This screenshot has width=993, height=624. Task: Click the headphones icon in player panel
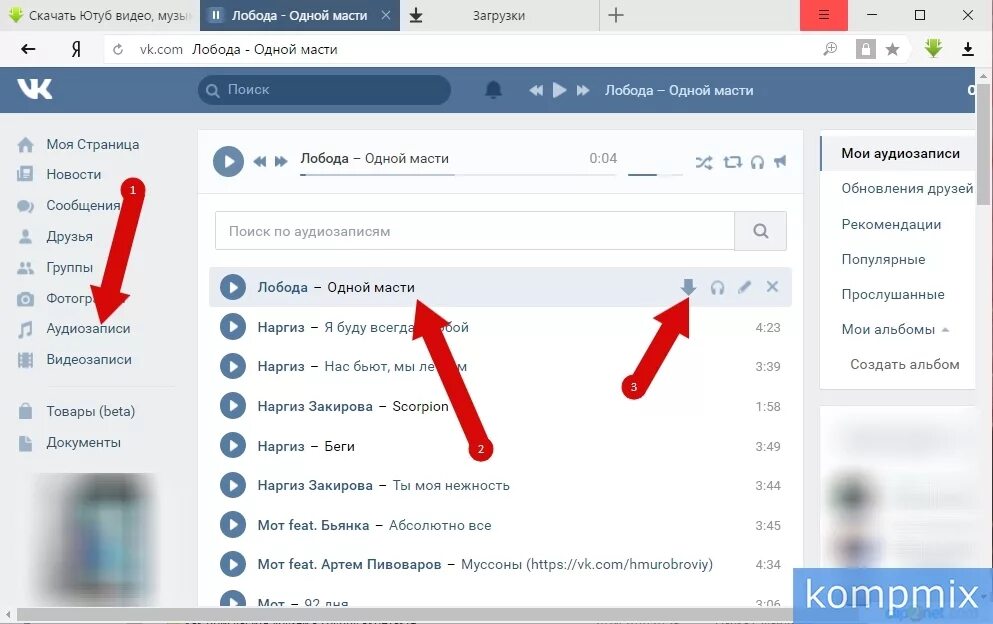click(x=757, y=162)
